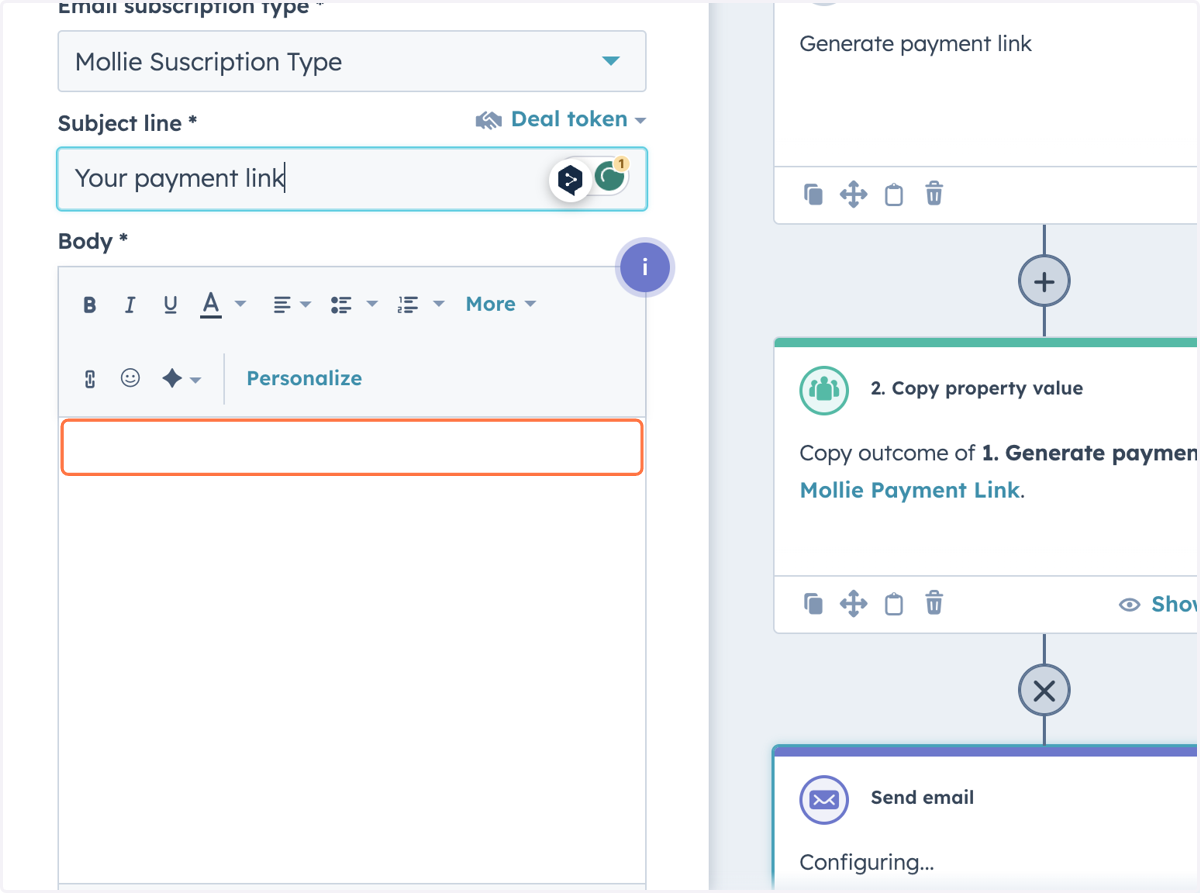
Task: Click the text color A icon
Action: 210,304
